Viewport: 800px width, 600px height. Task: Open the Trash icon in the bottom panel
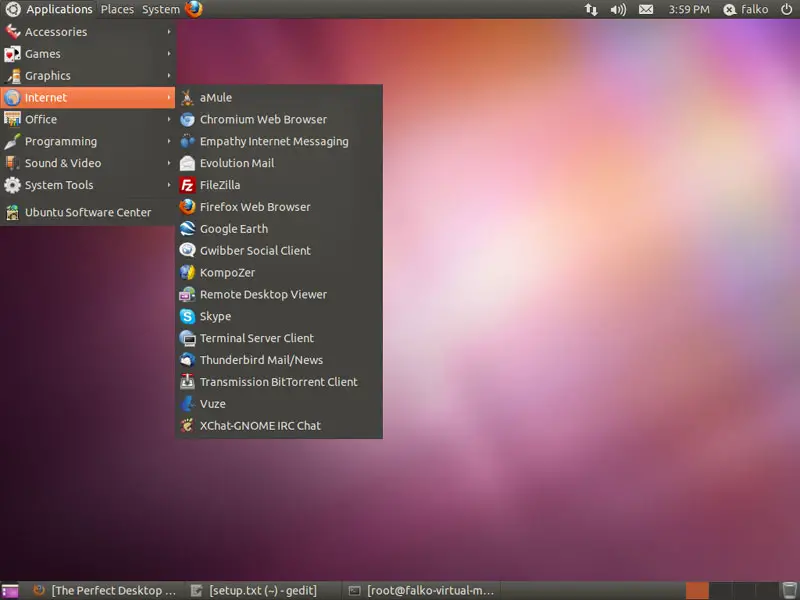click(789, 590)
